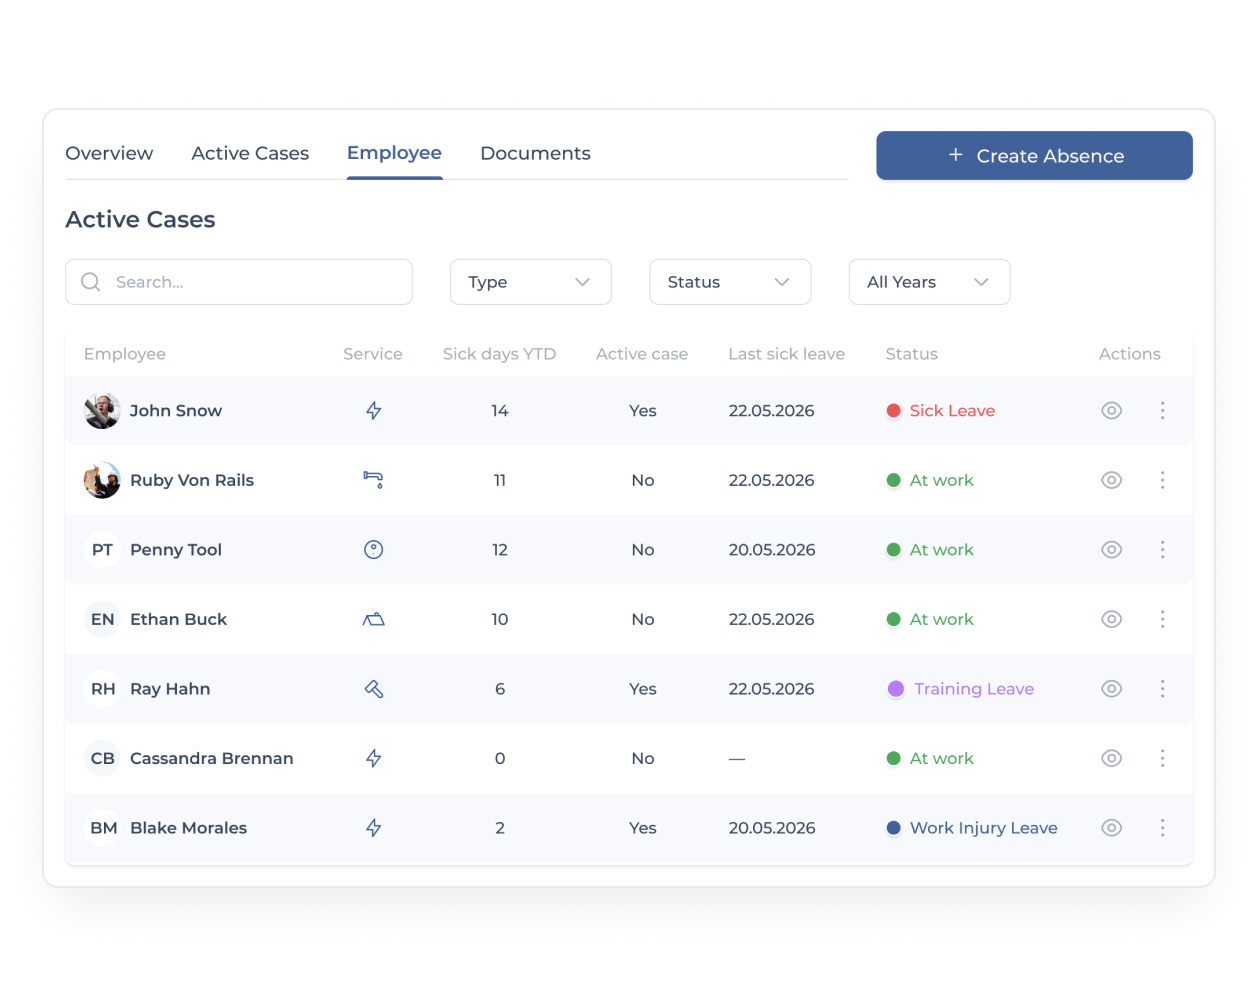Click the eye icon for Ruby Von Rails

click(x=1111, y=480)
